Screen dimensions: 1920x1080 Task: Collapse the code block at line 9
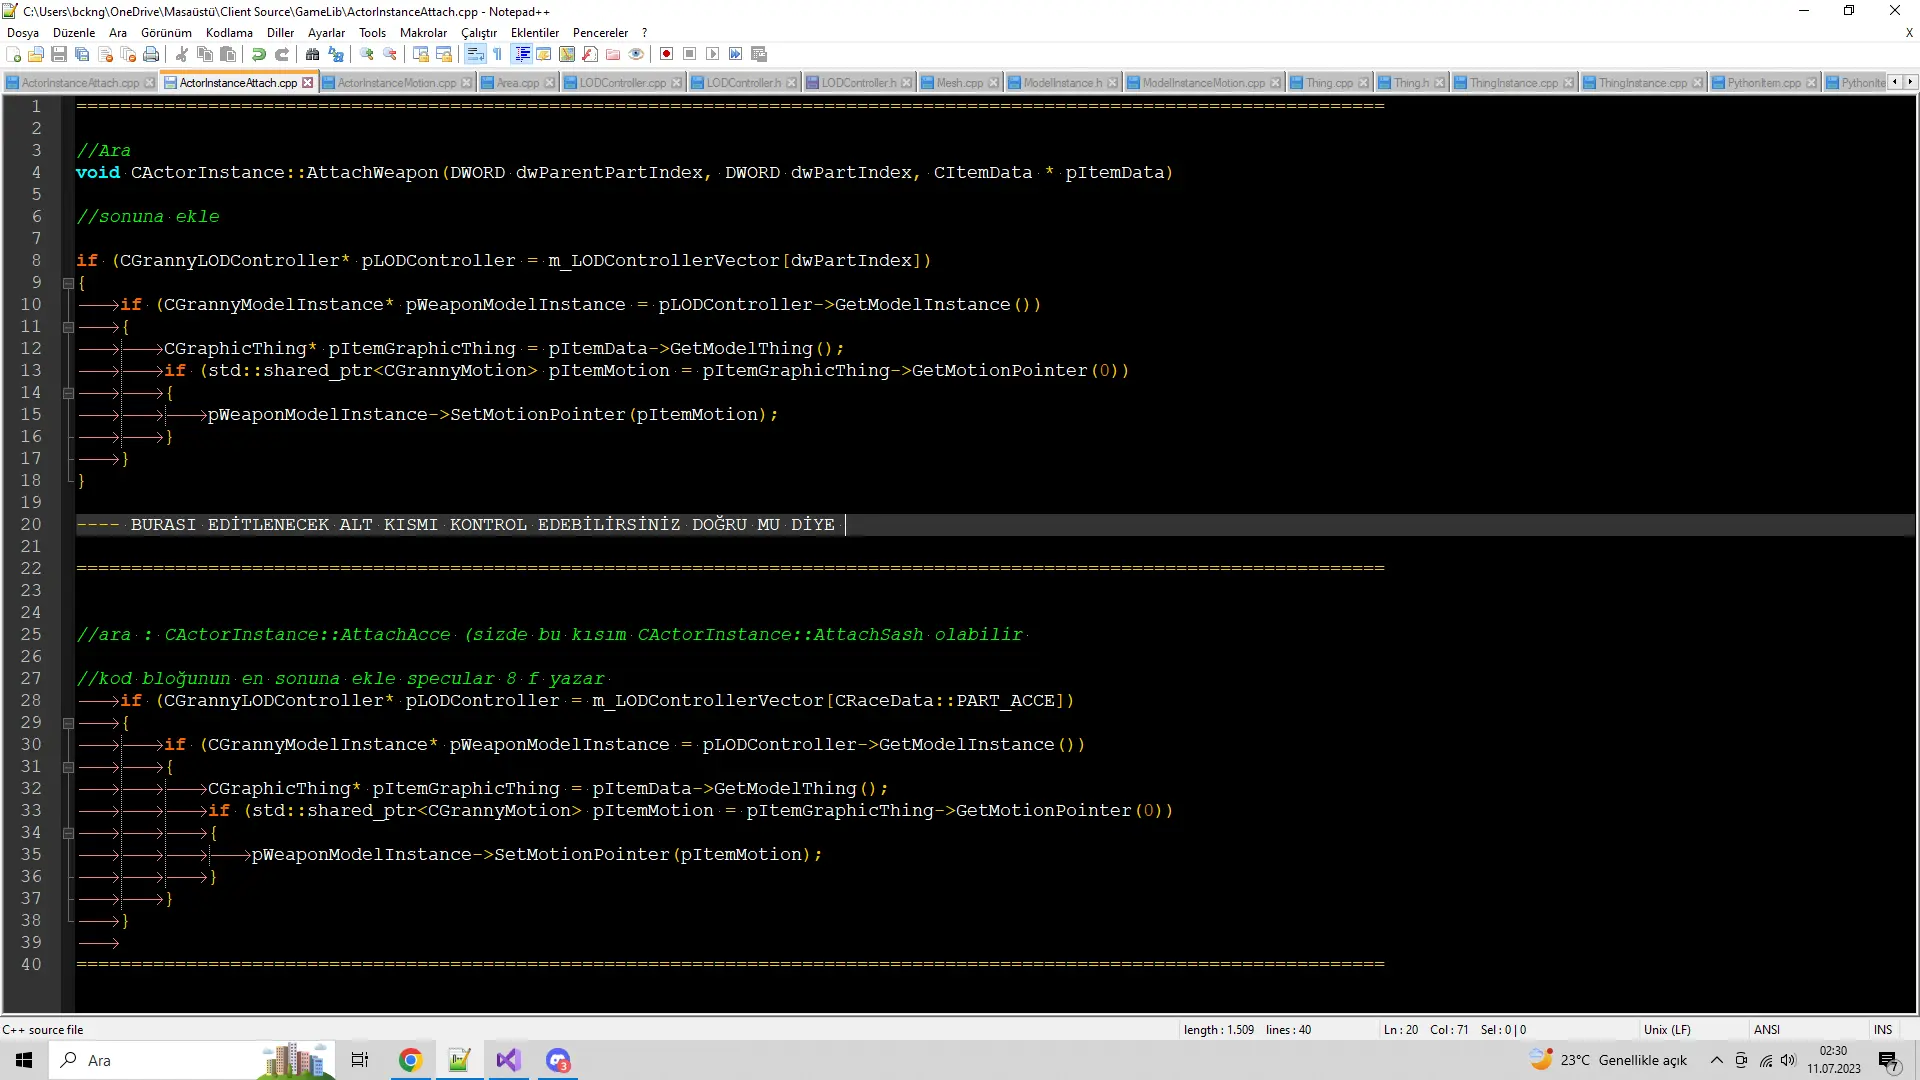[68, 283]
